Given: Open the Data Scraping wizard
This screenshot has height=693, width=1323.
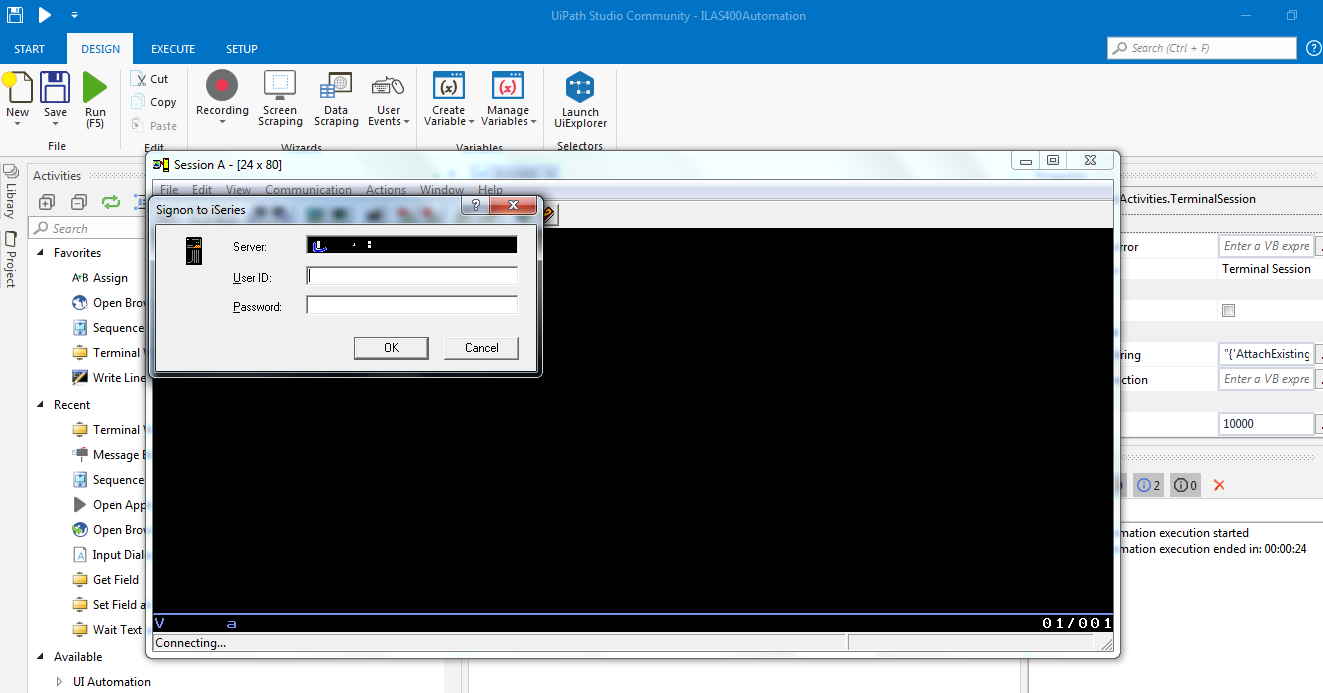Looking at the screenshot, I should (336, 86).
